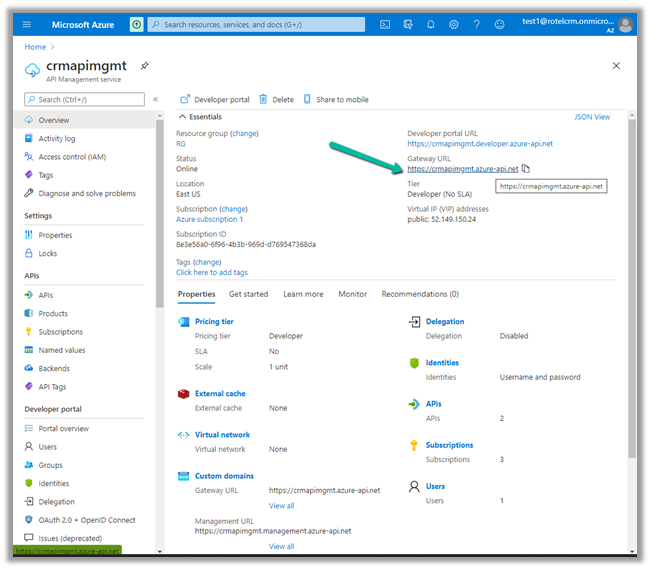Viewport: 650px width, 570px height.
Task: Click the main content vertical scrollbar
Action: pyautogui.click(x=631, y=300)
